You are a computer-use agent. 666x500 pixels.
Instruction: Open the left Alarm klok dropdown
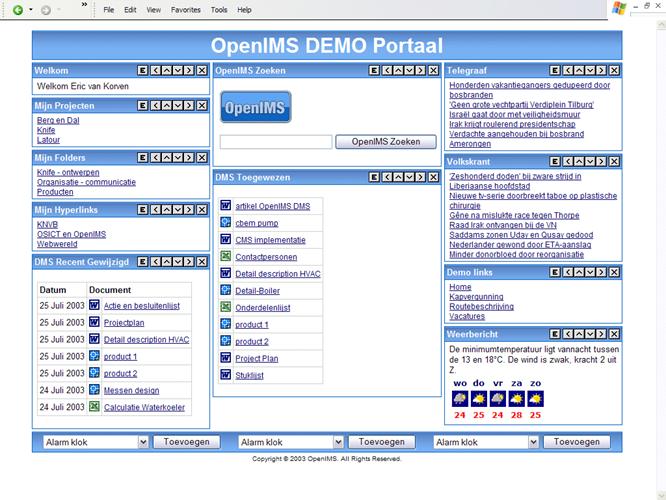tap(143, 441)
